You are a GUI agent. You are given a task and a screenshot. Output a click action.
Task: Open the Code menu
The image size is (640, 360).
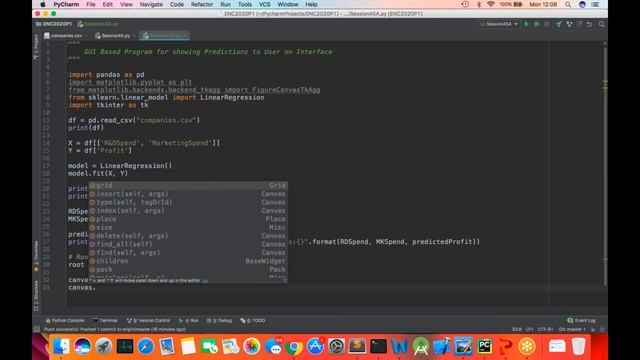[177, 4]
